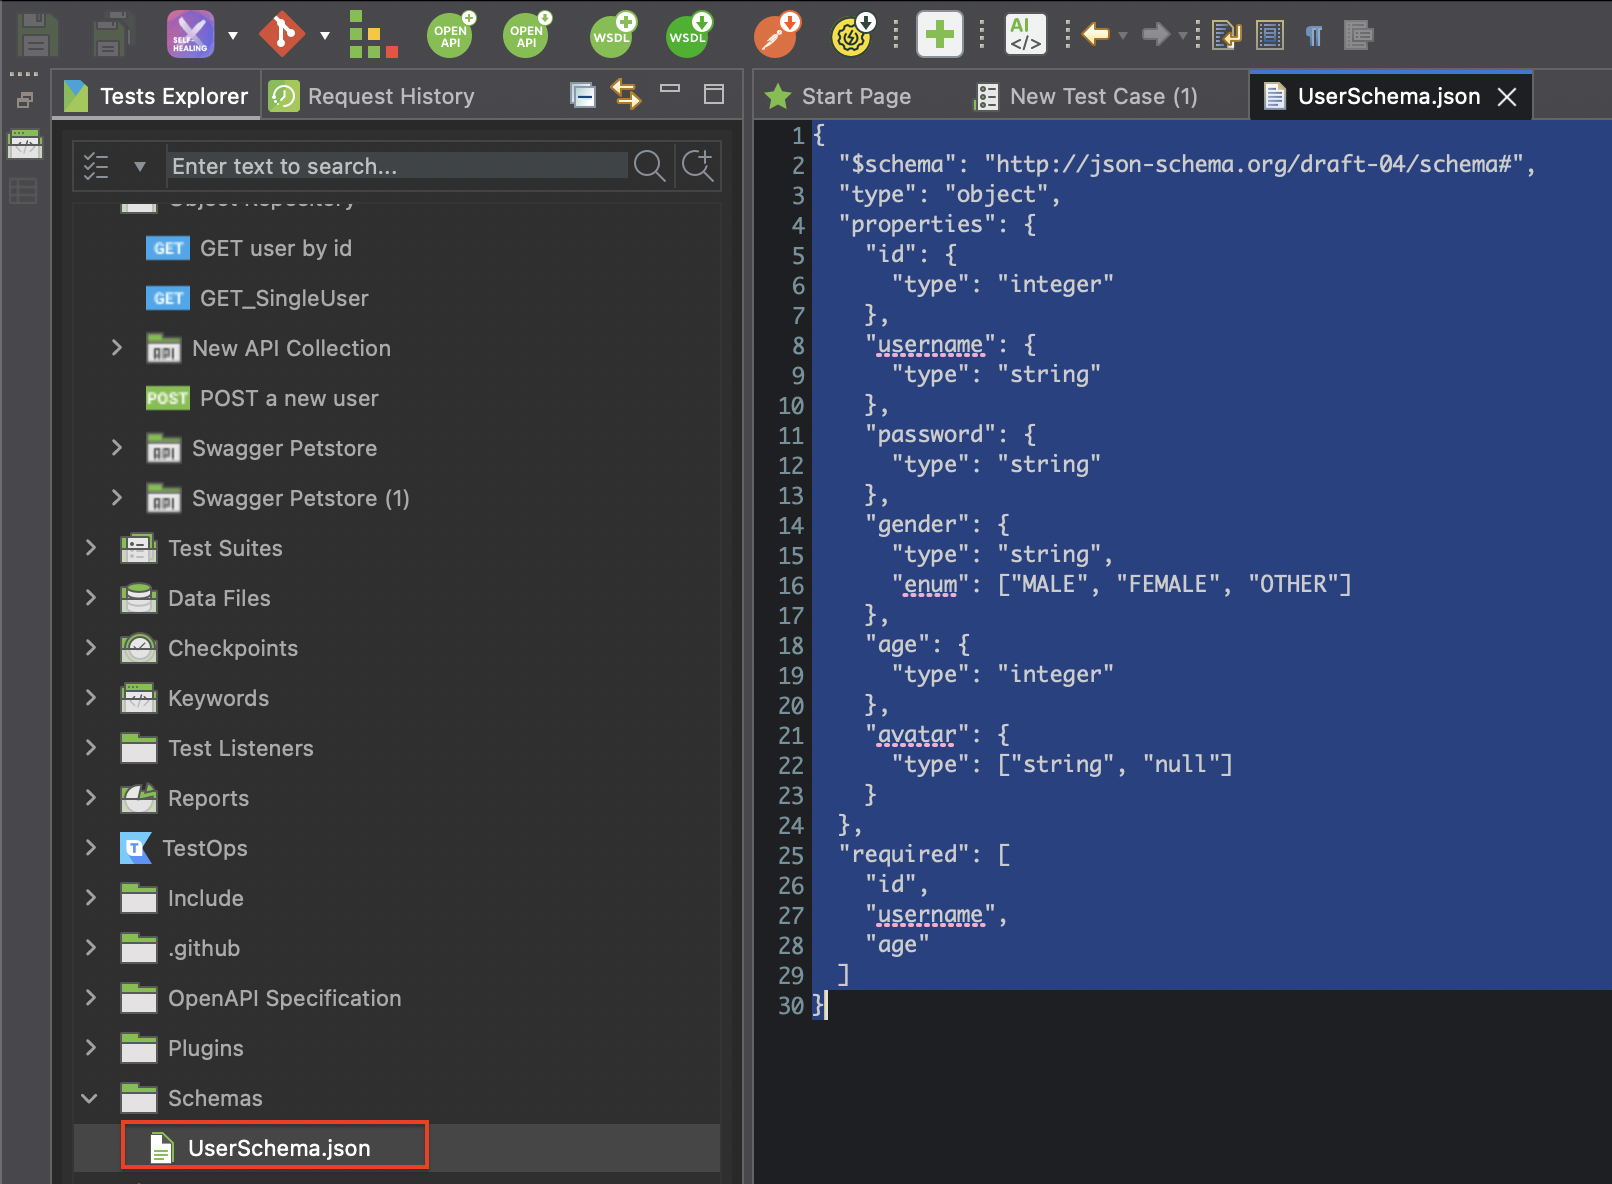1612x1184 pixels.
Task: Expand the Swagger Petstore collection
Action: 116,448
